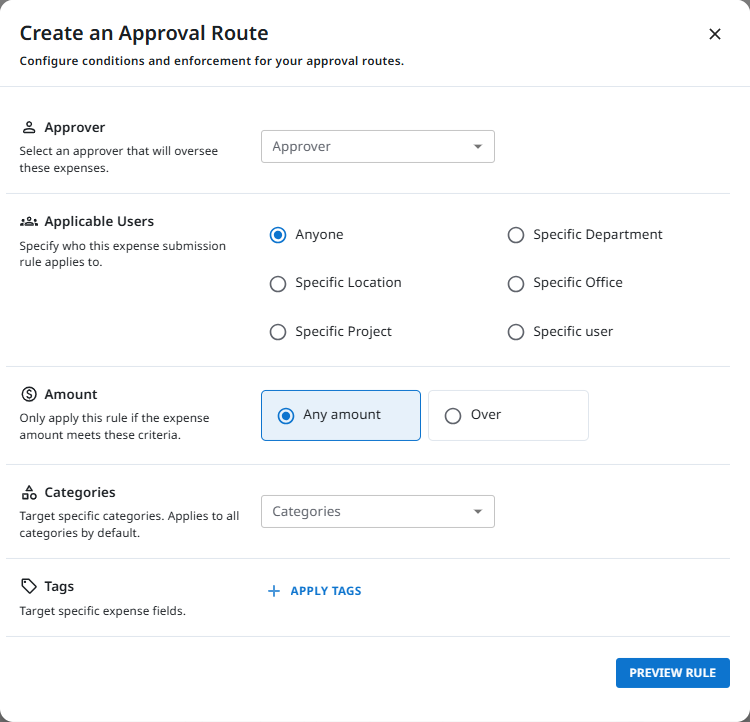The height and width of the screenshot is (722, 750).
Task: Click the Tags label icon
Action: click(x=29, y=586)
